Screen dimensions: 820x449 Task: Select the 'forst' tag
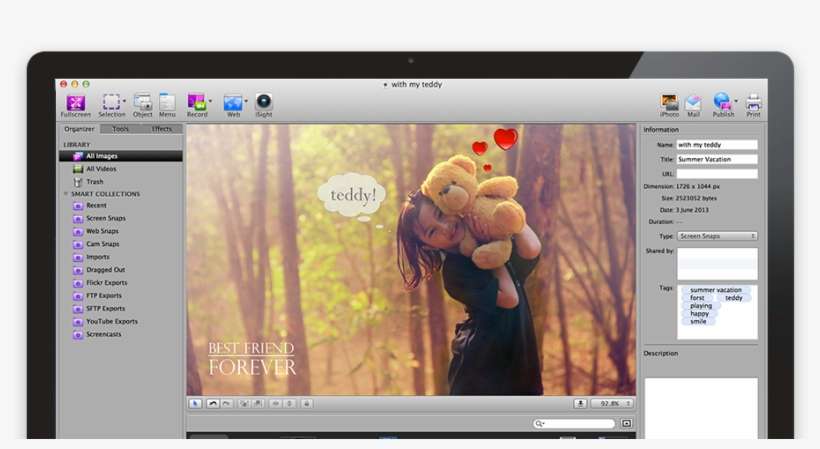pyautogui.click(x=697, y=297)
